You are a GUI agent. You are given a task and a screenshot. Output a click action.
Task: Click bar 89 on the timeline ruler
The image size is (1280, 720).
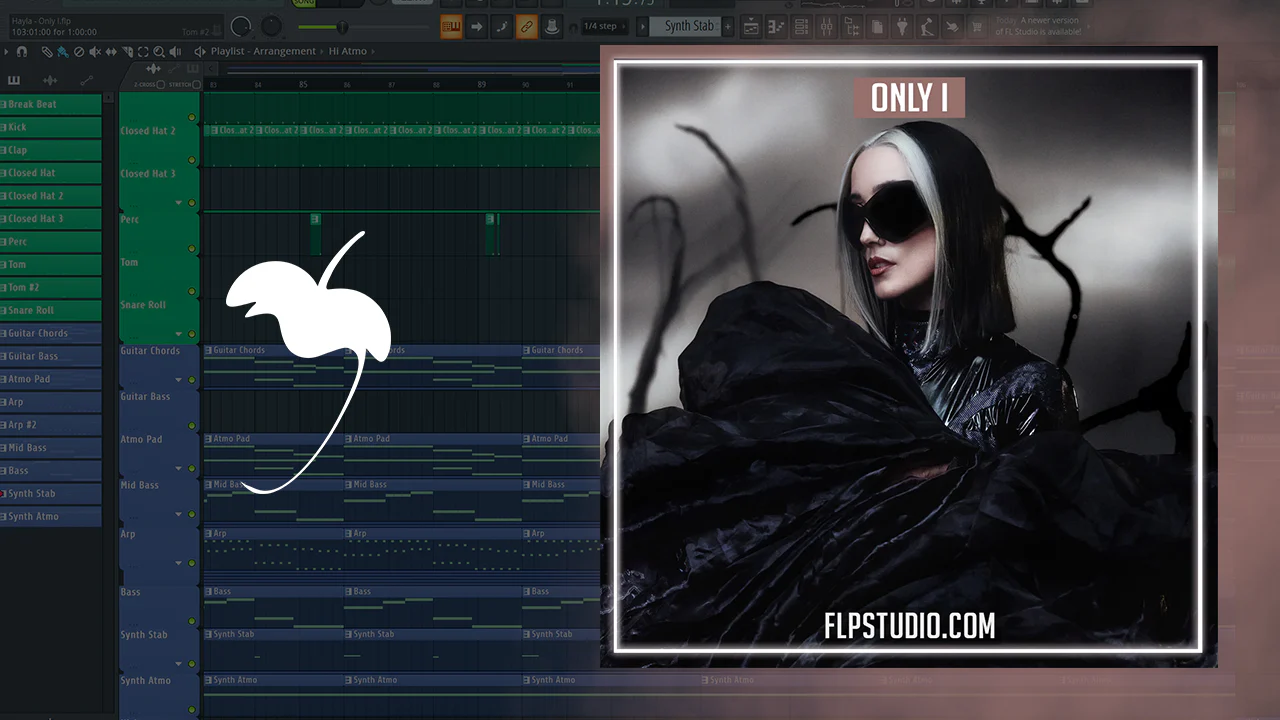point(482,85)
